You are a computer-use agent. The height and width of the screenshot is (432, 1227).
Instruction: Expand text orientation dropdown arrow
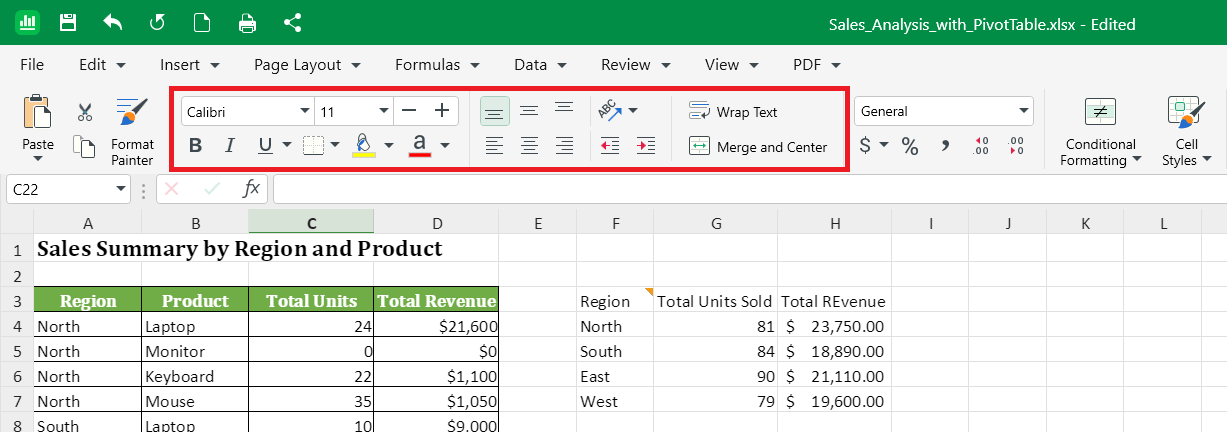coord(632,111)
